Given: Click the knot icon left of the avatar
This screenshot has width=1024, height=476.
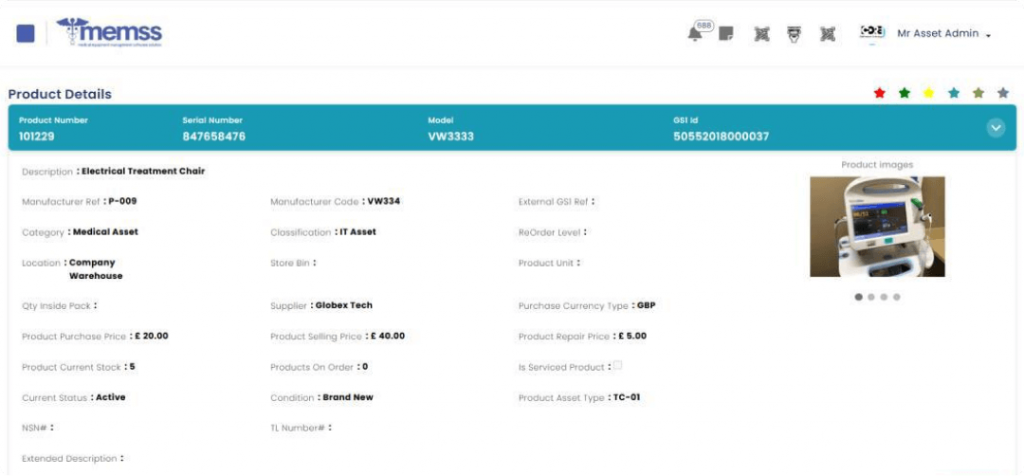Looking at the screenshot, I should coord(827,34).
